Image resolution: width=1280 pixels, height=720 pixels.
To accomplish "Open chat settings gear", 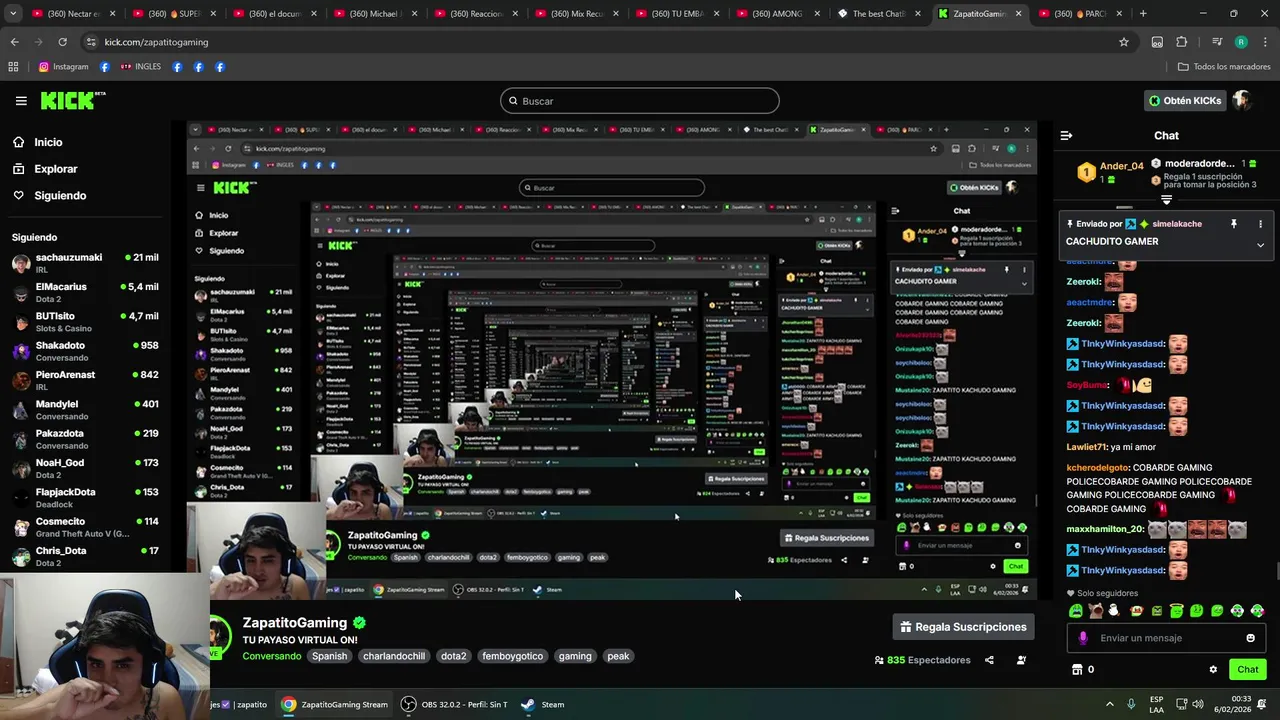I will pyautogui.click(x=1213, y=670).
